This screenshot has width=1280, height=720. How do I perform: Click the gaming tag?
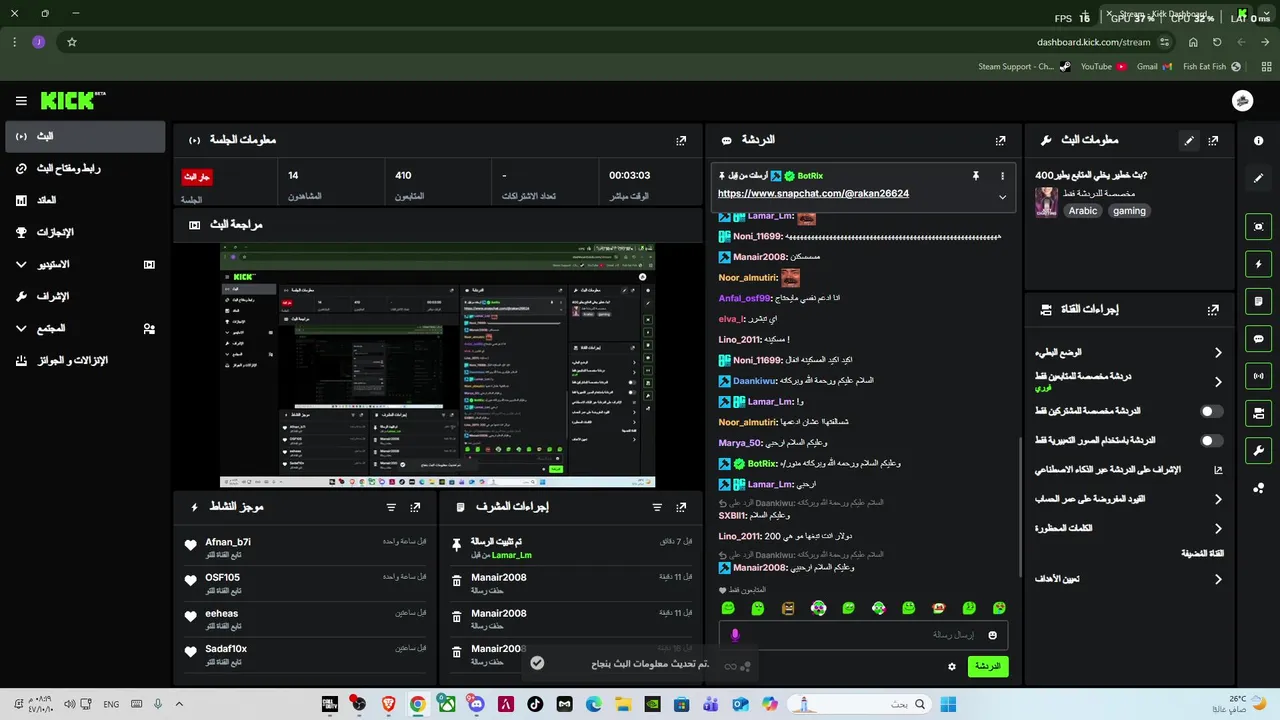1129,211
